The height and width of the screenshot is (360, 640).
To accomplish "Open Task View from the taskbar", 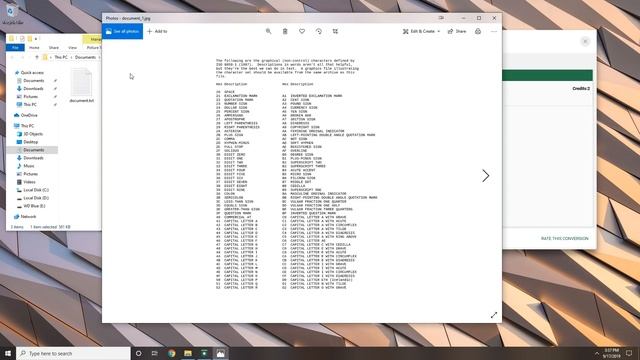I will coord(155,353).
